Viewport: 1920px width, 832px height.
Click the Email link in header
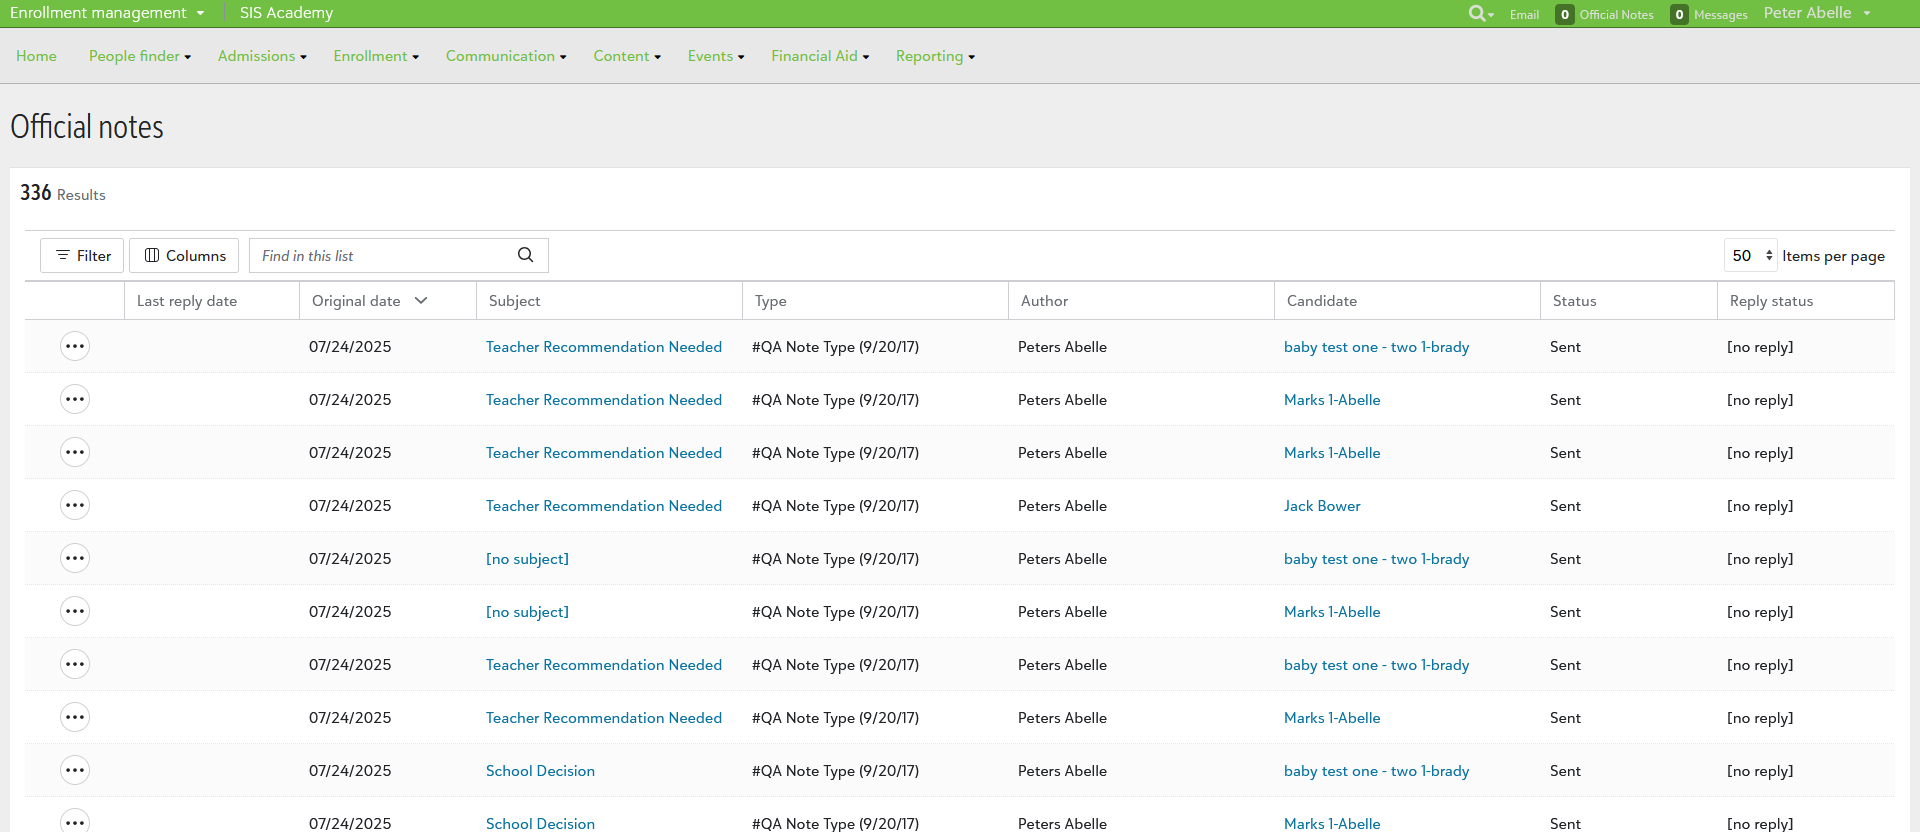pyautogui.click(x=1524, y=14)
